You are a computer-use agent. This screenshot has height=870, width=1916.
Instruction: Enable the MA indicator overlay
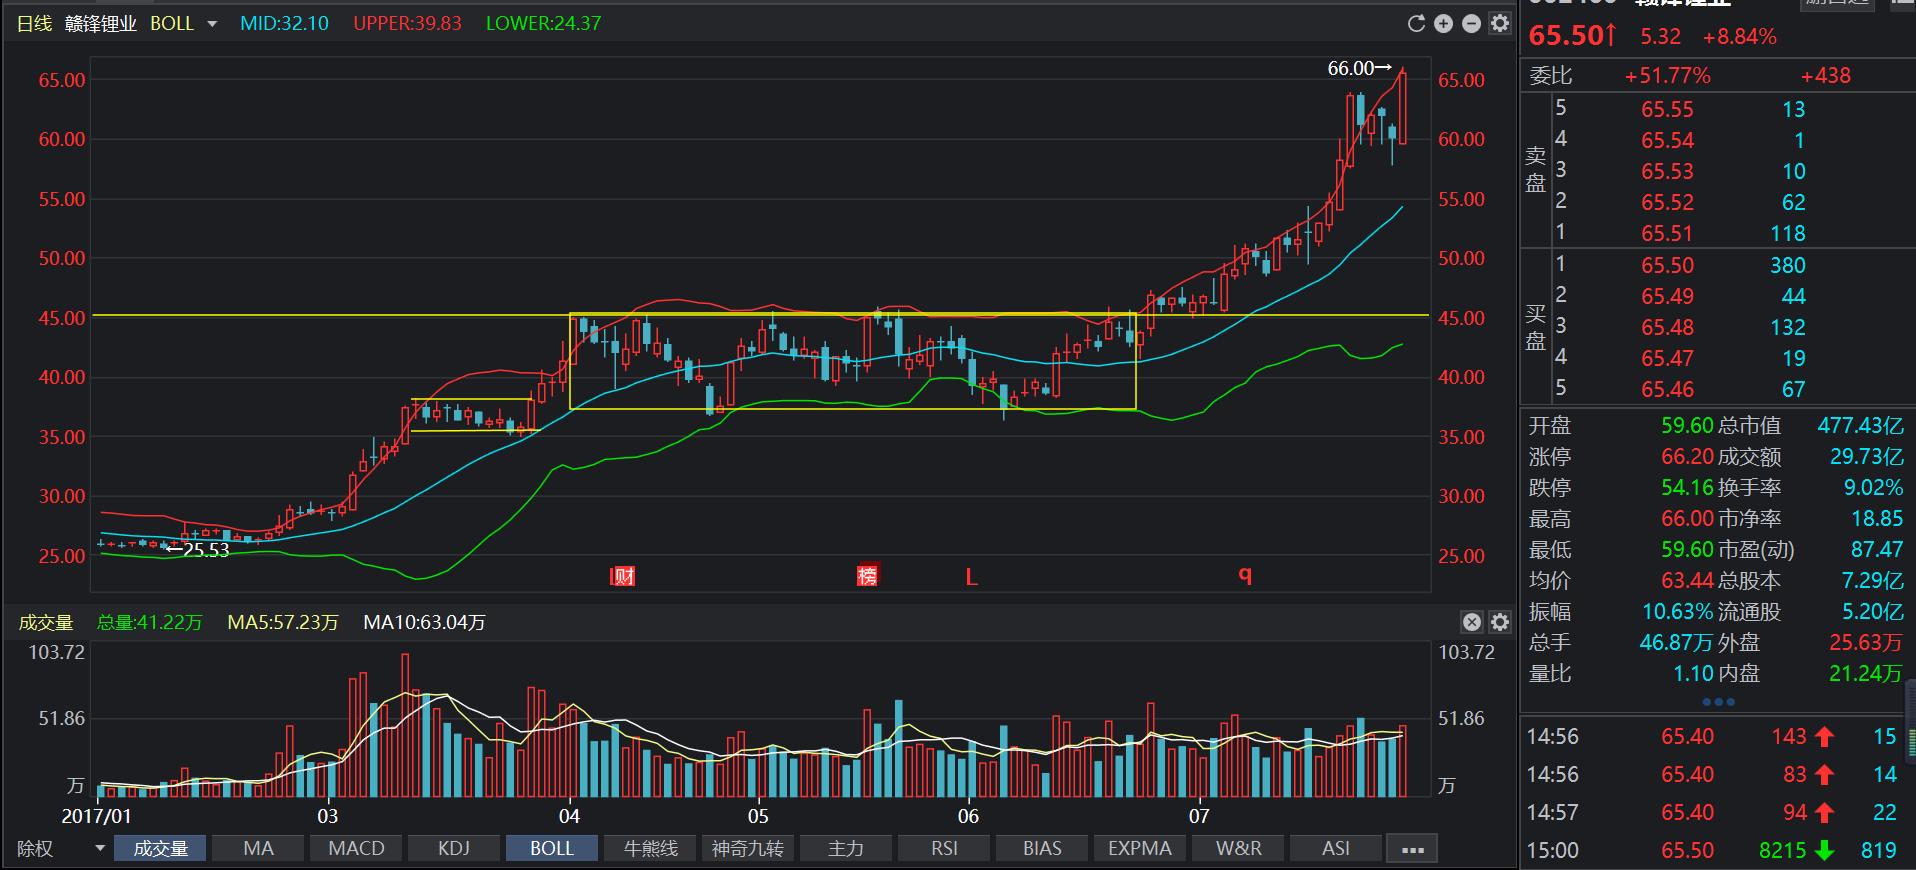[258, 849]
